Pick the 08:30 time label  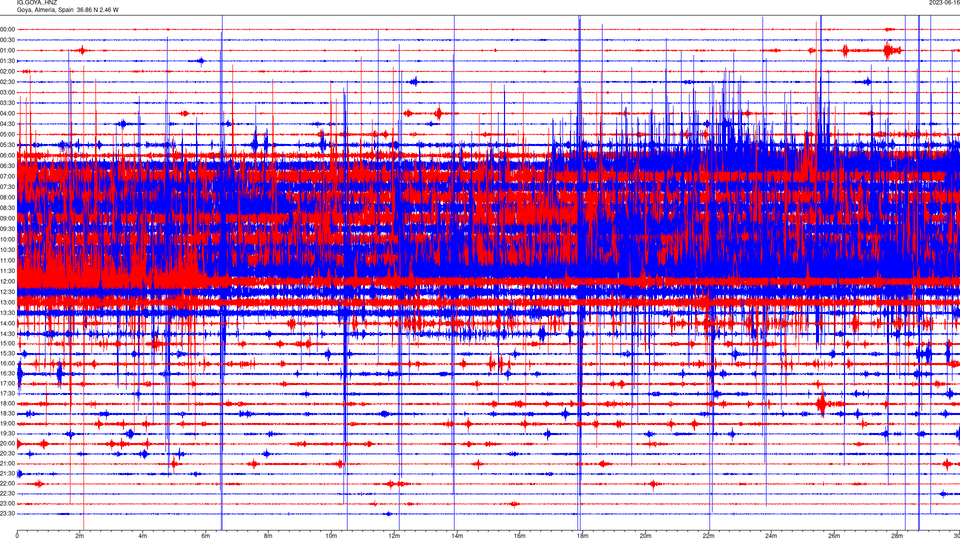[7, 208]
